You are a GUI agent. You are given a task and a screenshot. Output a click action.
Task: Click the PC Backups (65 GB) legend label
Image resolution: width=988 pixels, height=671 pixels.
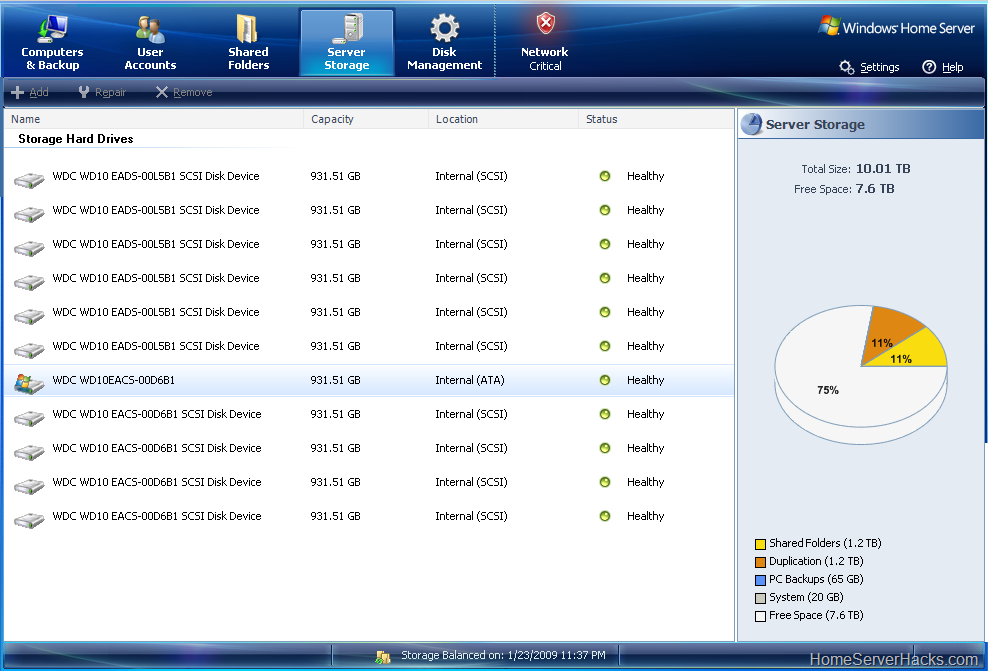tap(816, 579)
